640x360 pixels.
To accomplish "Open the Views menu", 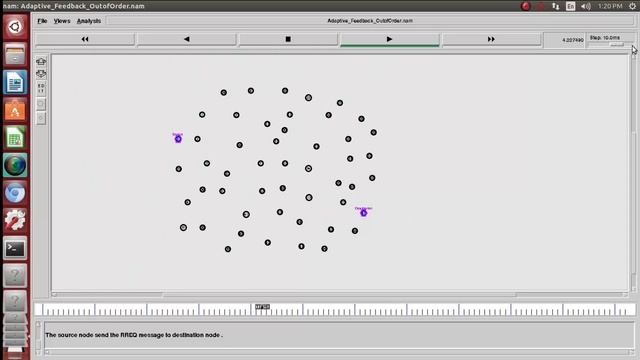I will pyautogui.click(x=62, y=21).
